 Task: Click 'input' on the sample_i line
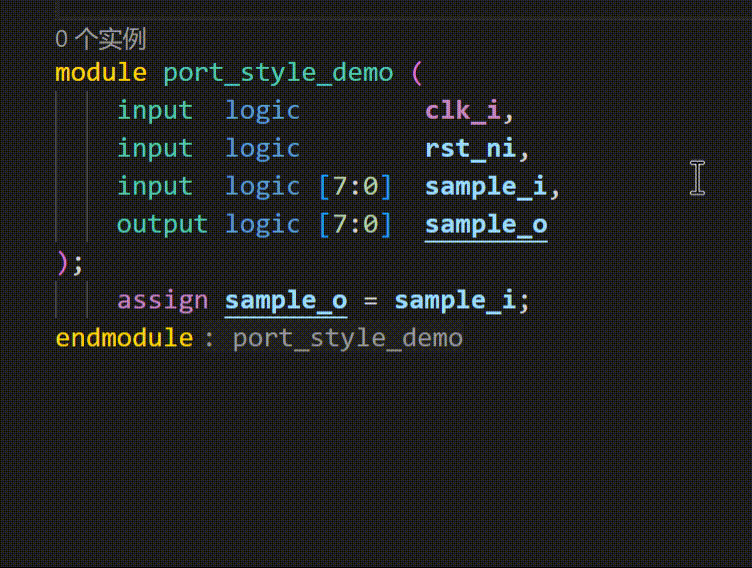[154, 187]
